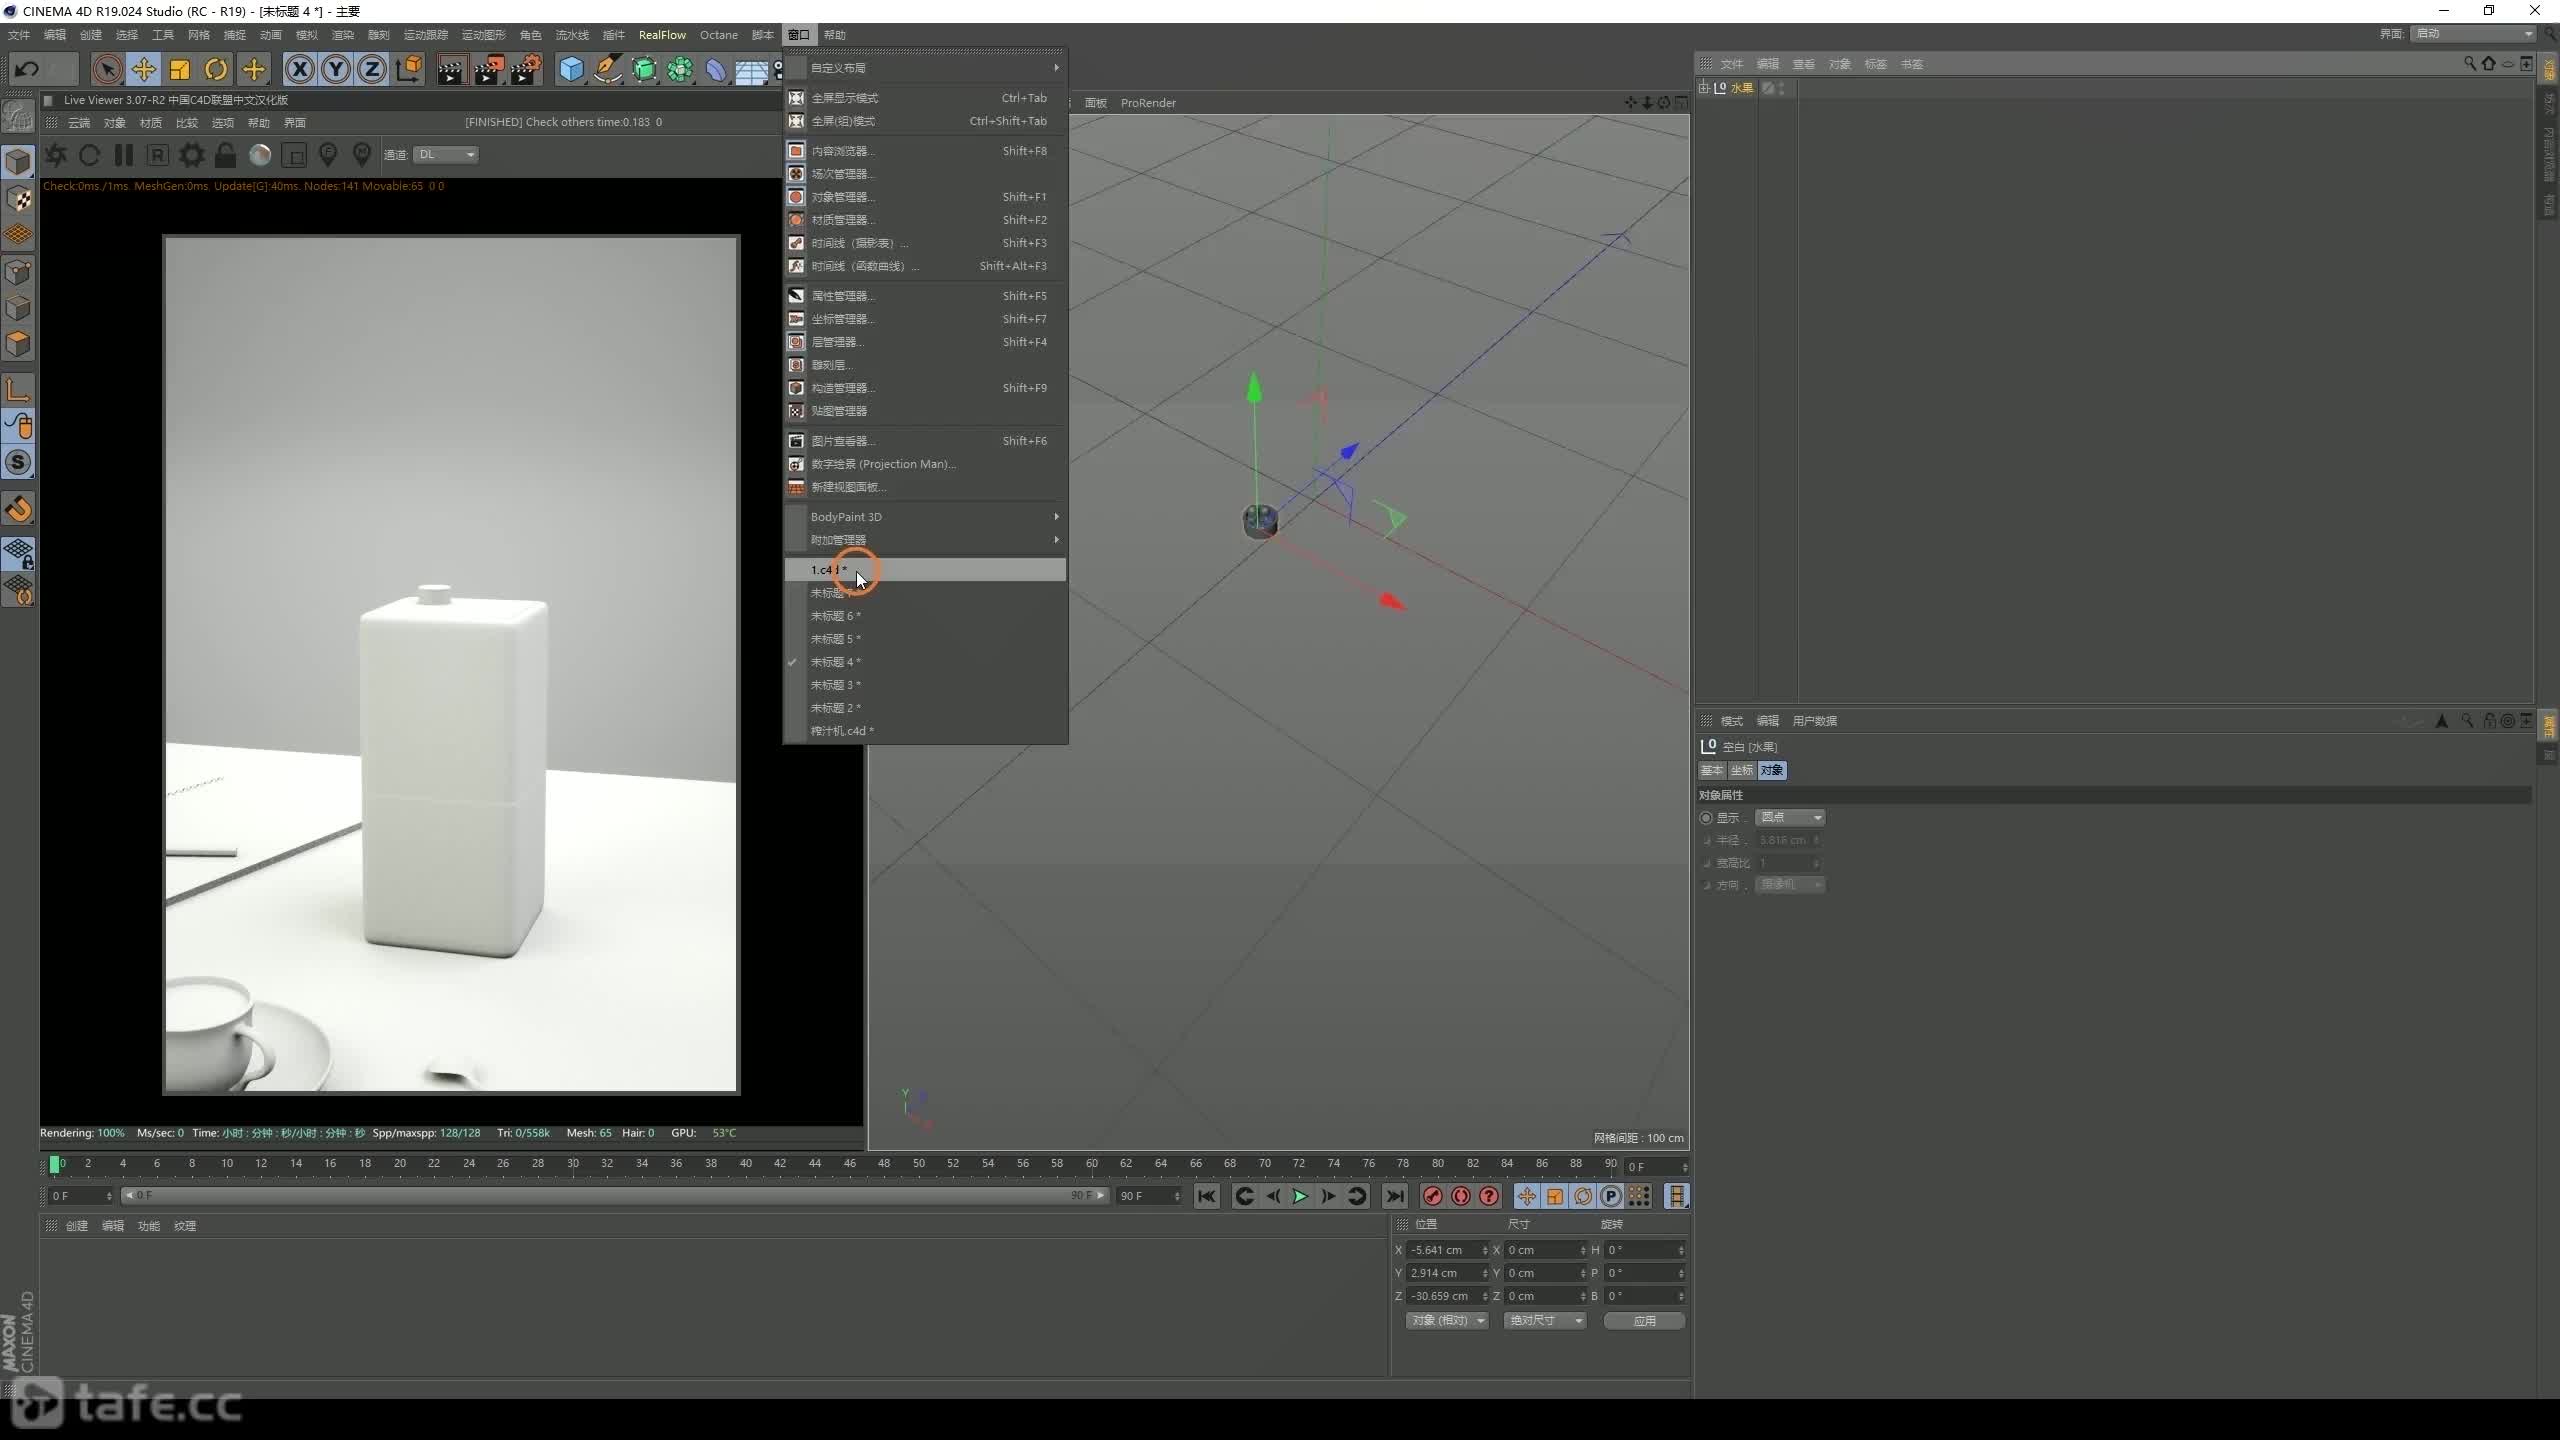Open ProRender menu in viewport
The width and height of the screenshot is (2560, 1440).
1148,103
